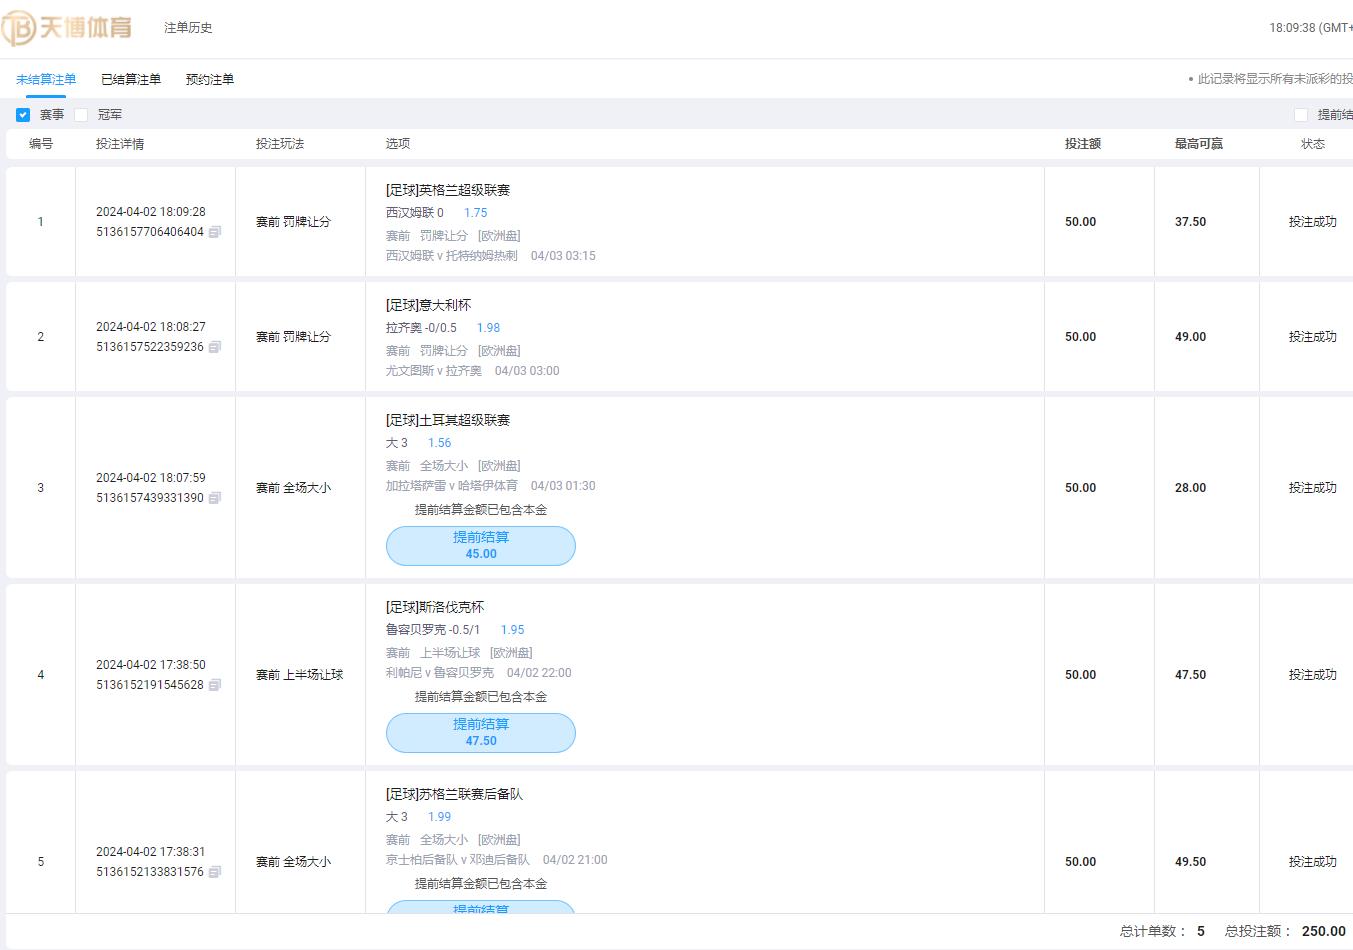
Task: Cash out early for 47.50
Action: point(481,732)
